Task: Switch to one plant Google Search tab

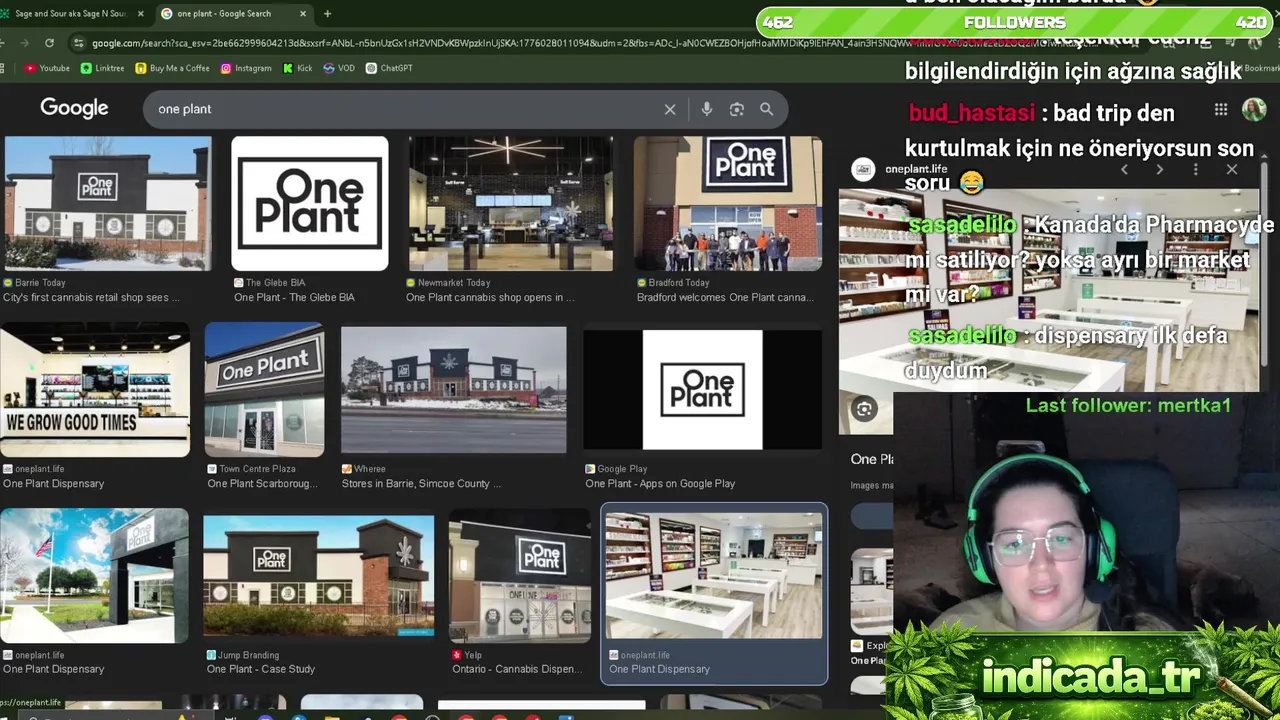Action: [x=233, y=13]
